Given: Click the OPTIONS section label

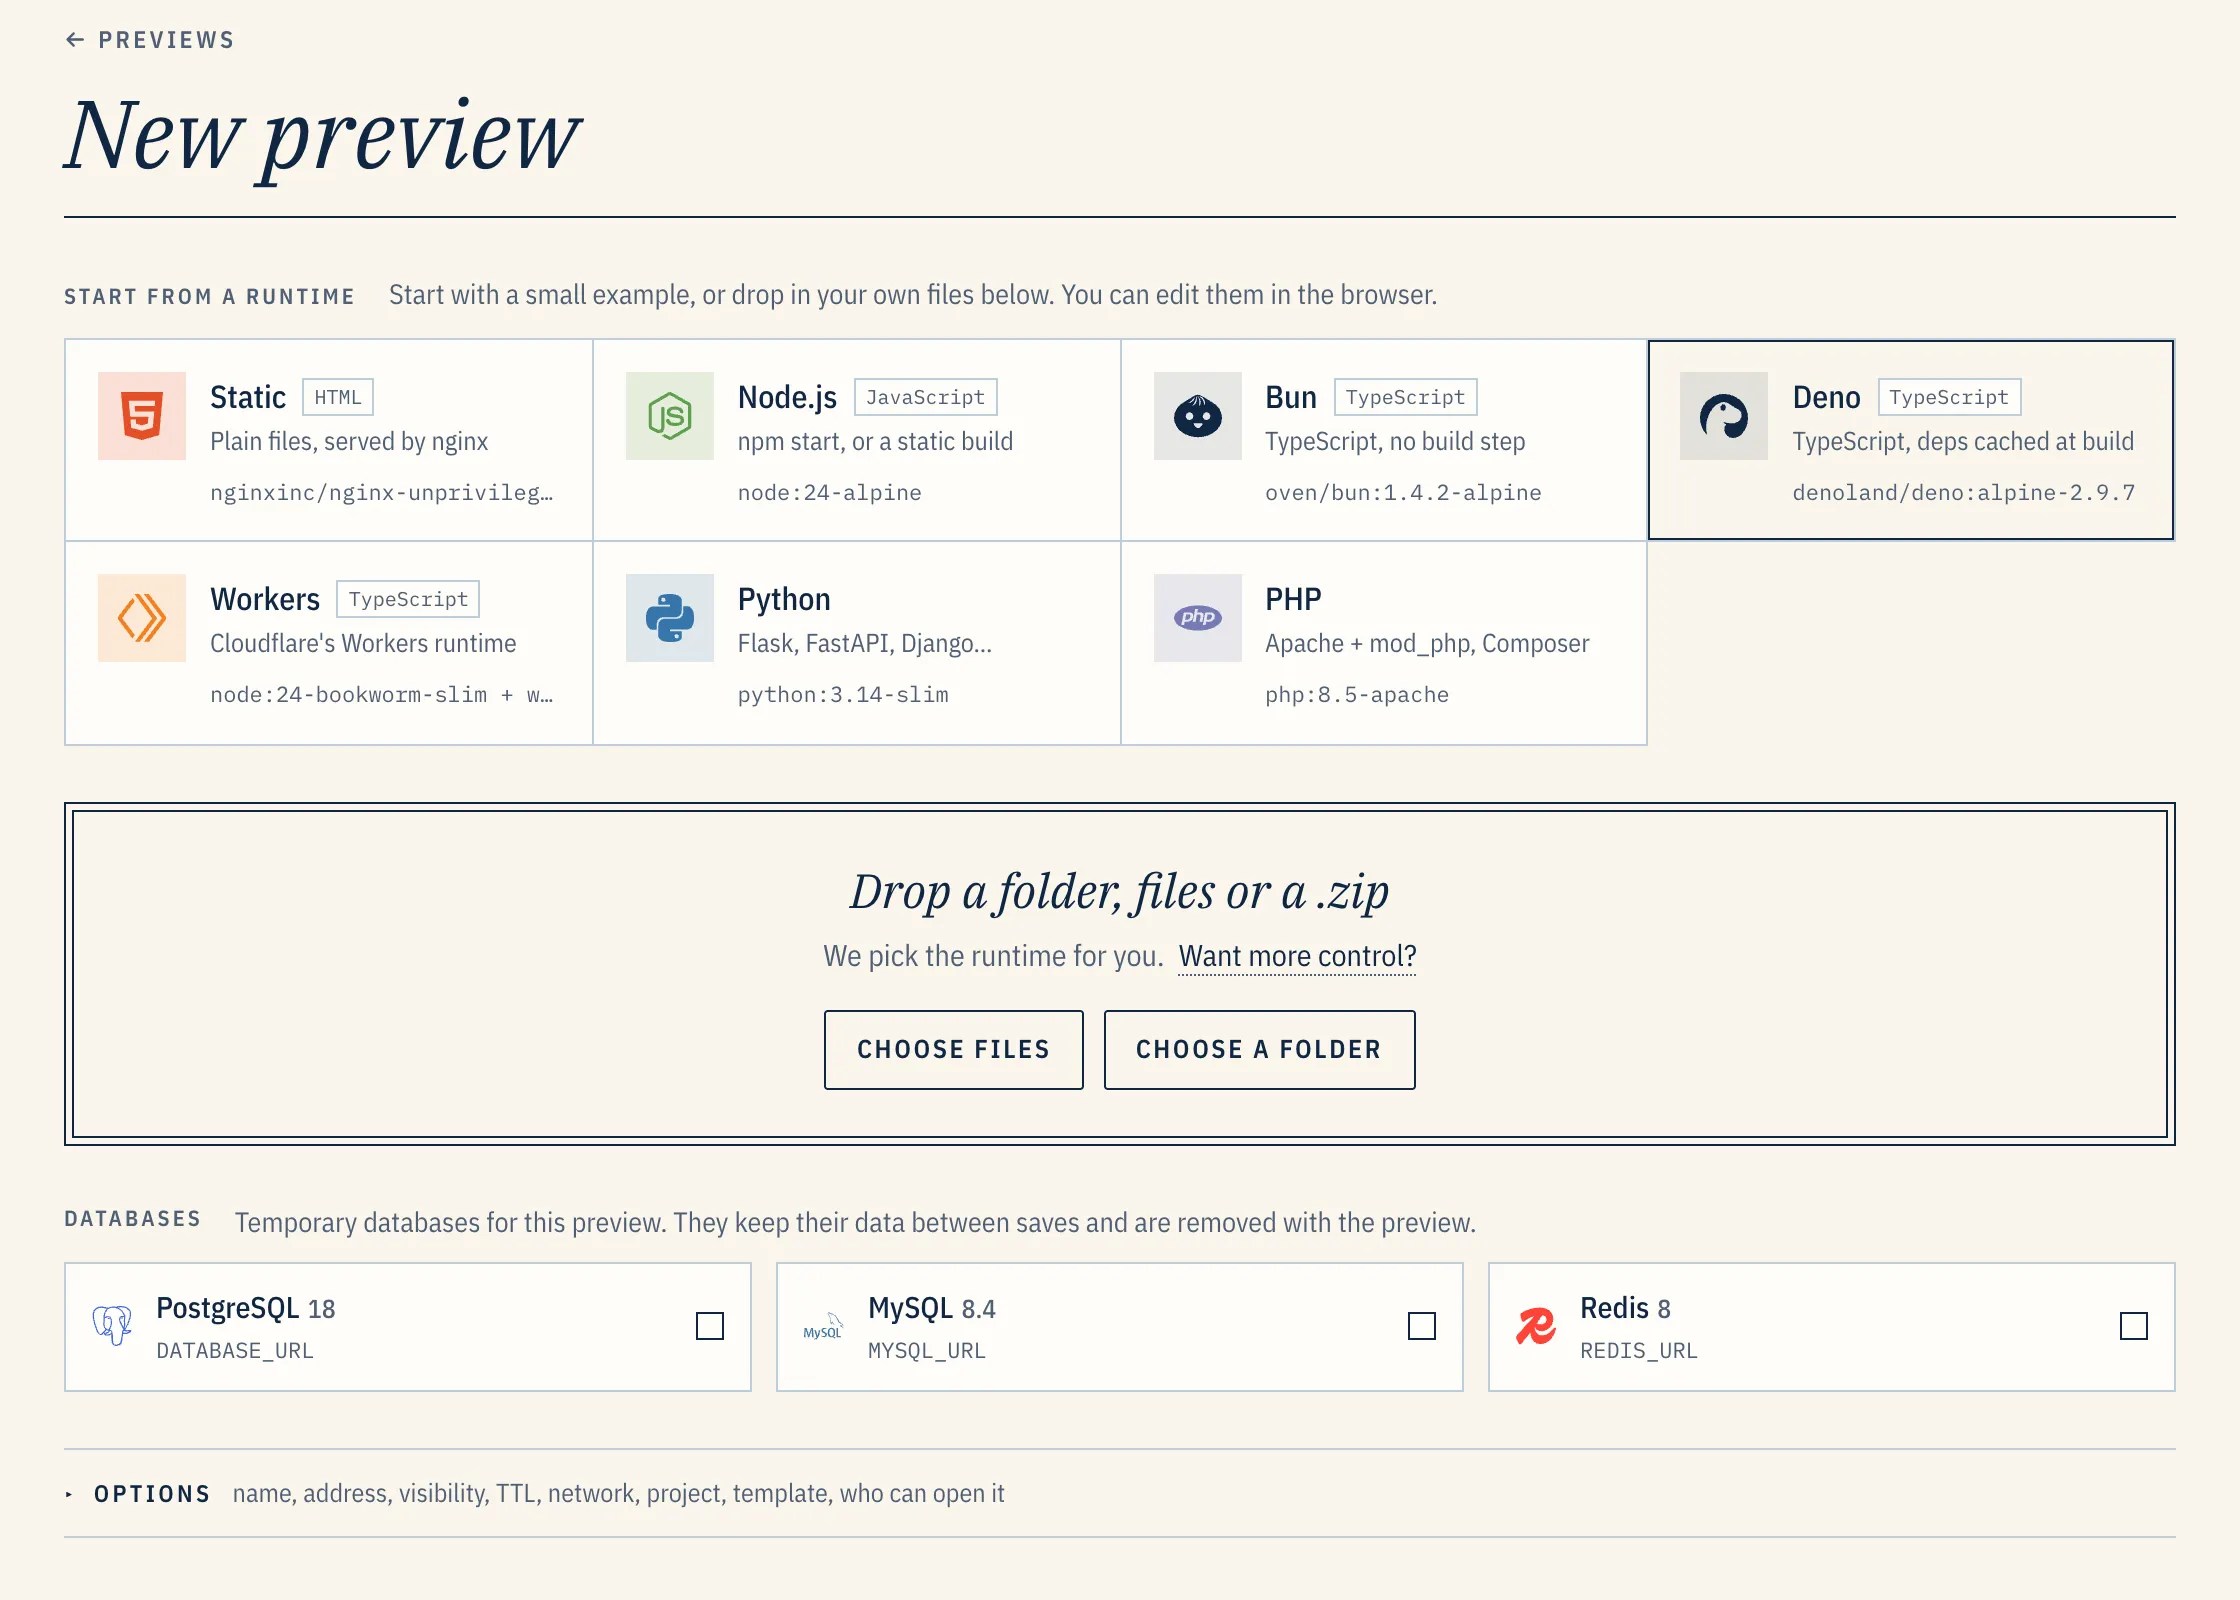Looking at the screenshot, I should pyautogui.click(x=152, y=1494).
